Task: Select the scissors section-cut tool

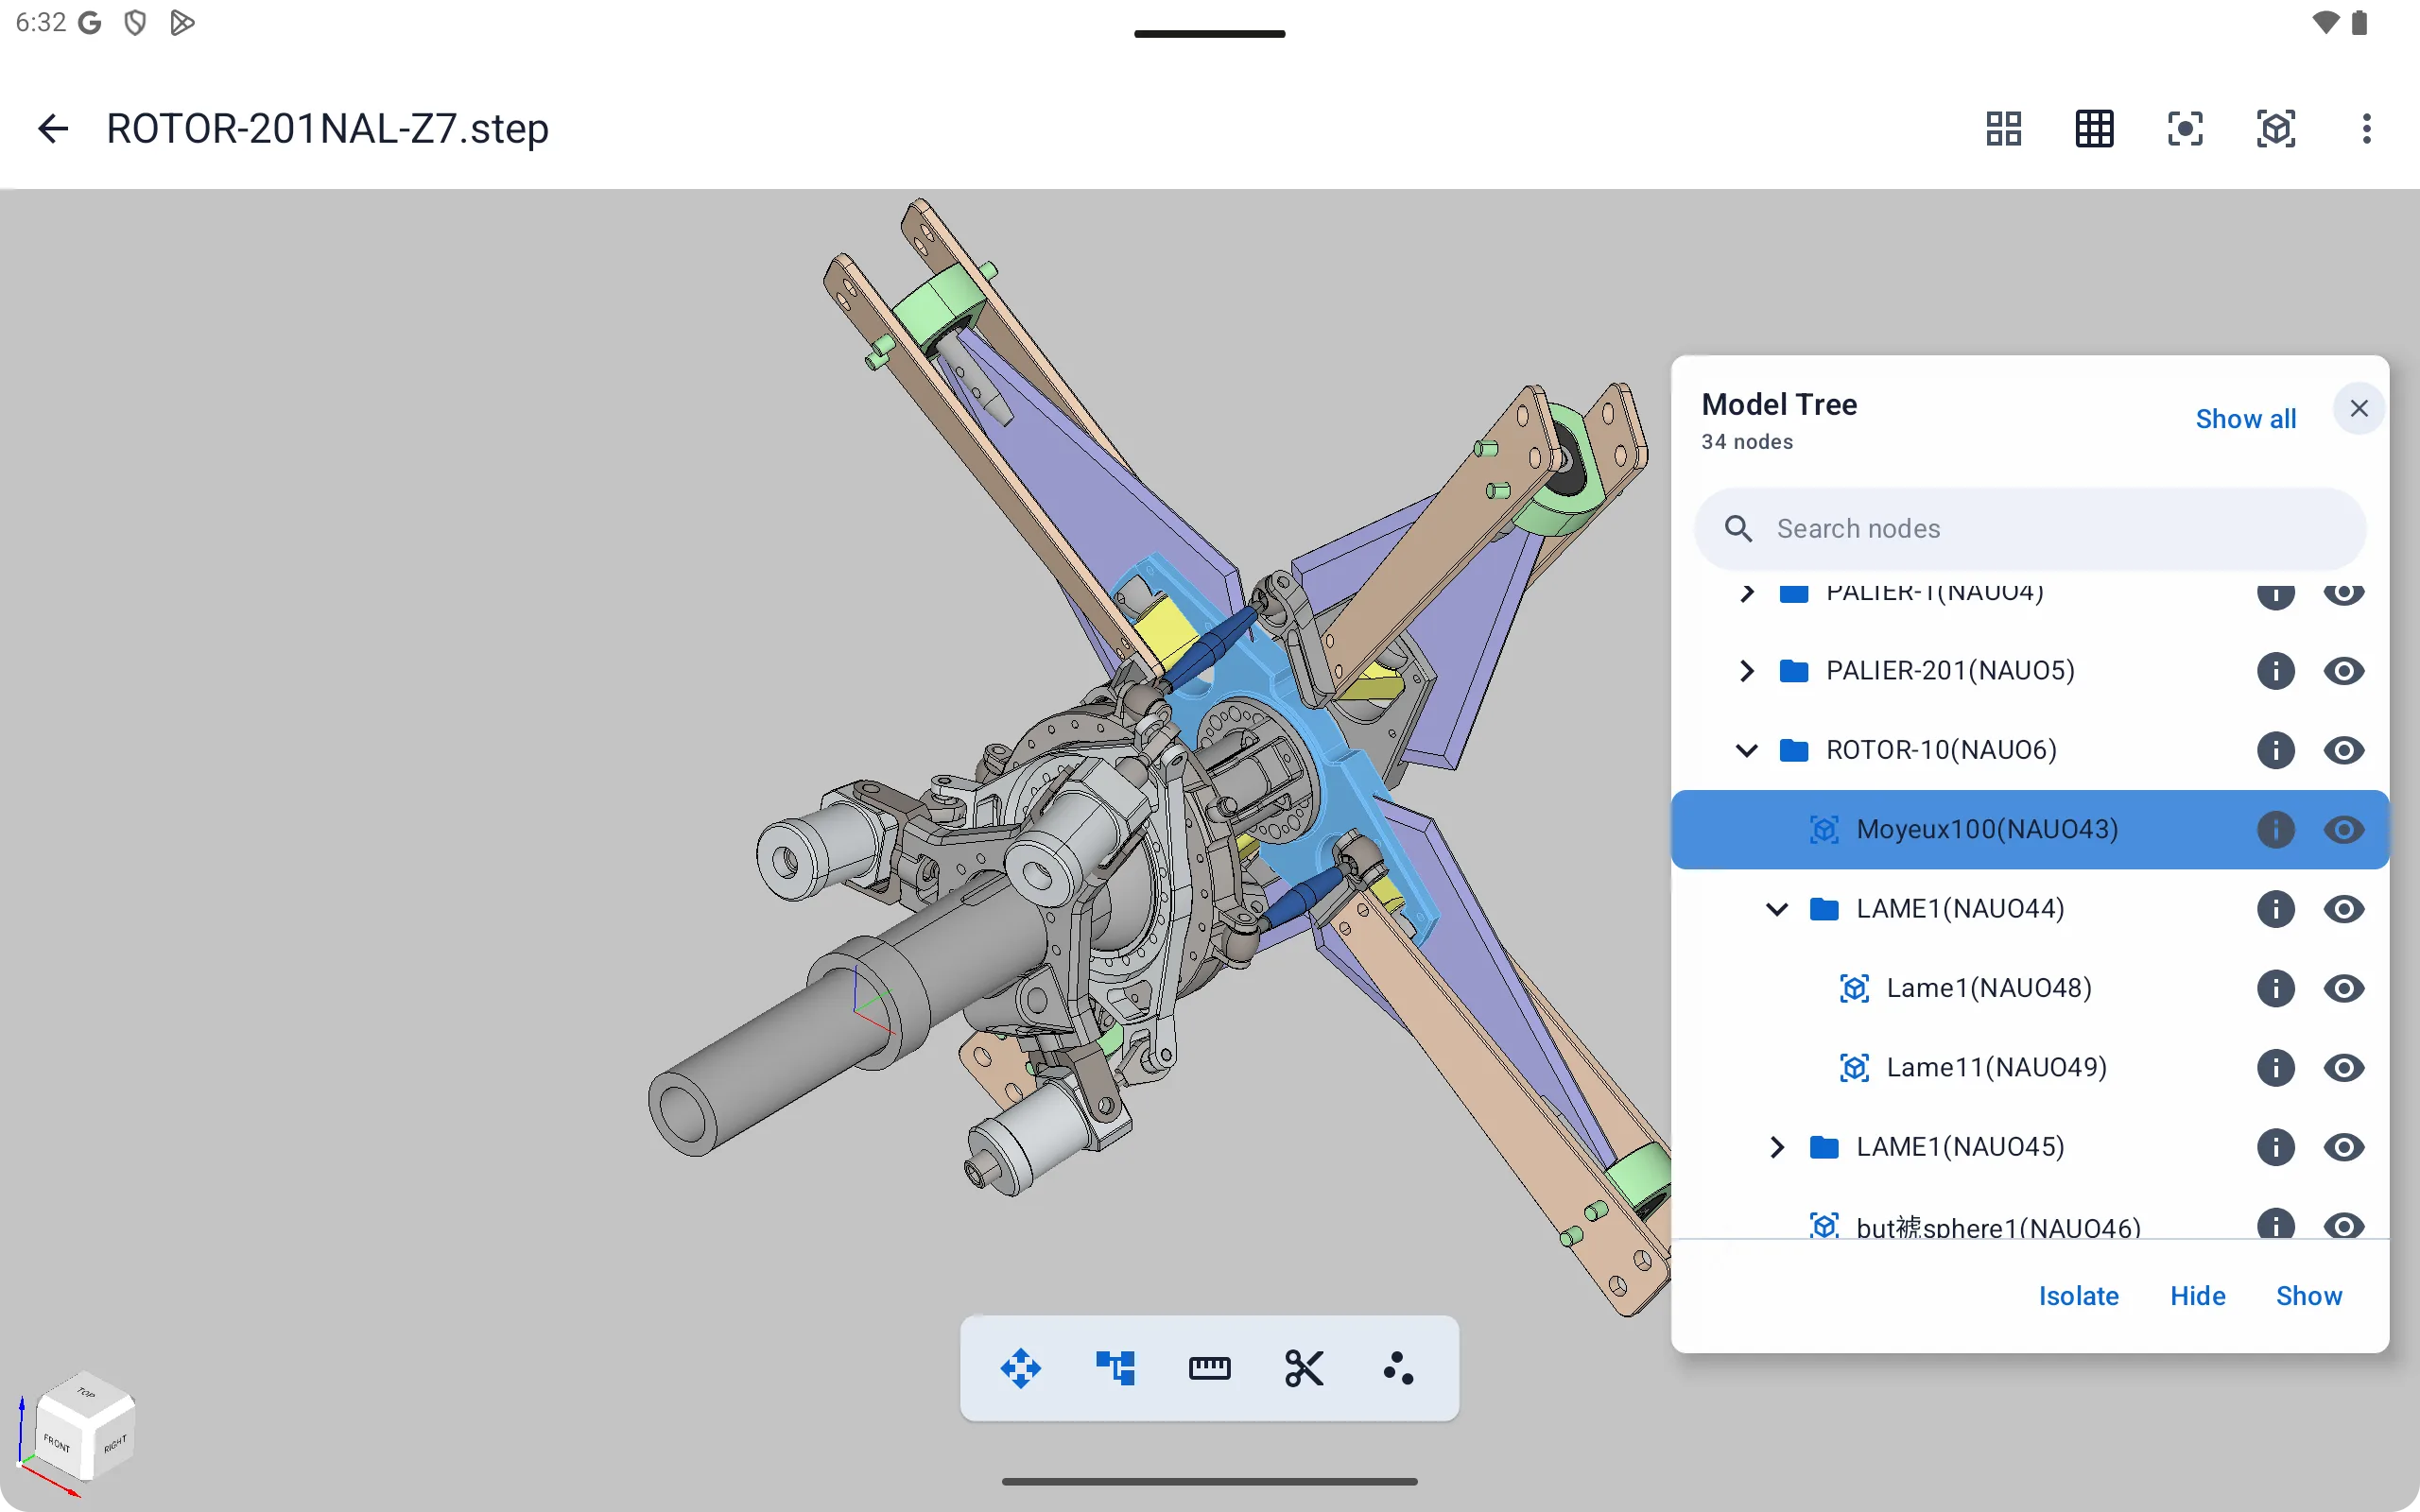Action: (x=1304, y=1368)
